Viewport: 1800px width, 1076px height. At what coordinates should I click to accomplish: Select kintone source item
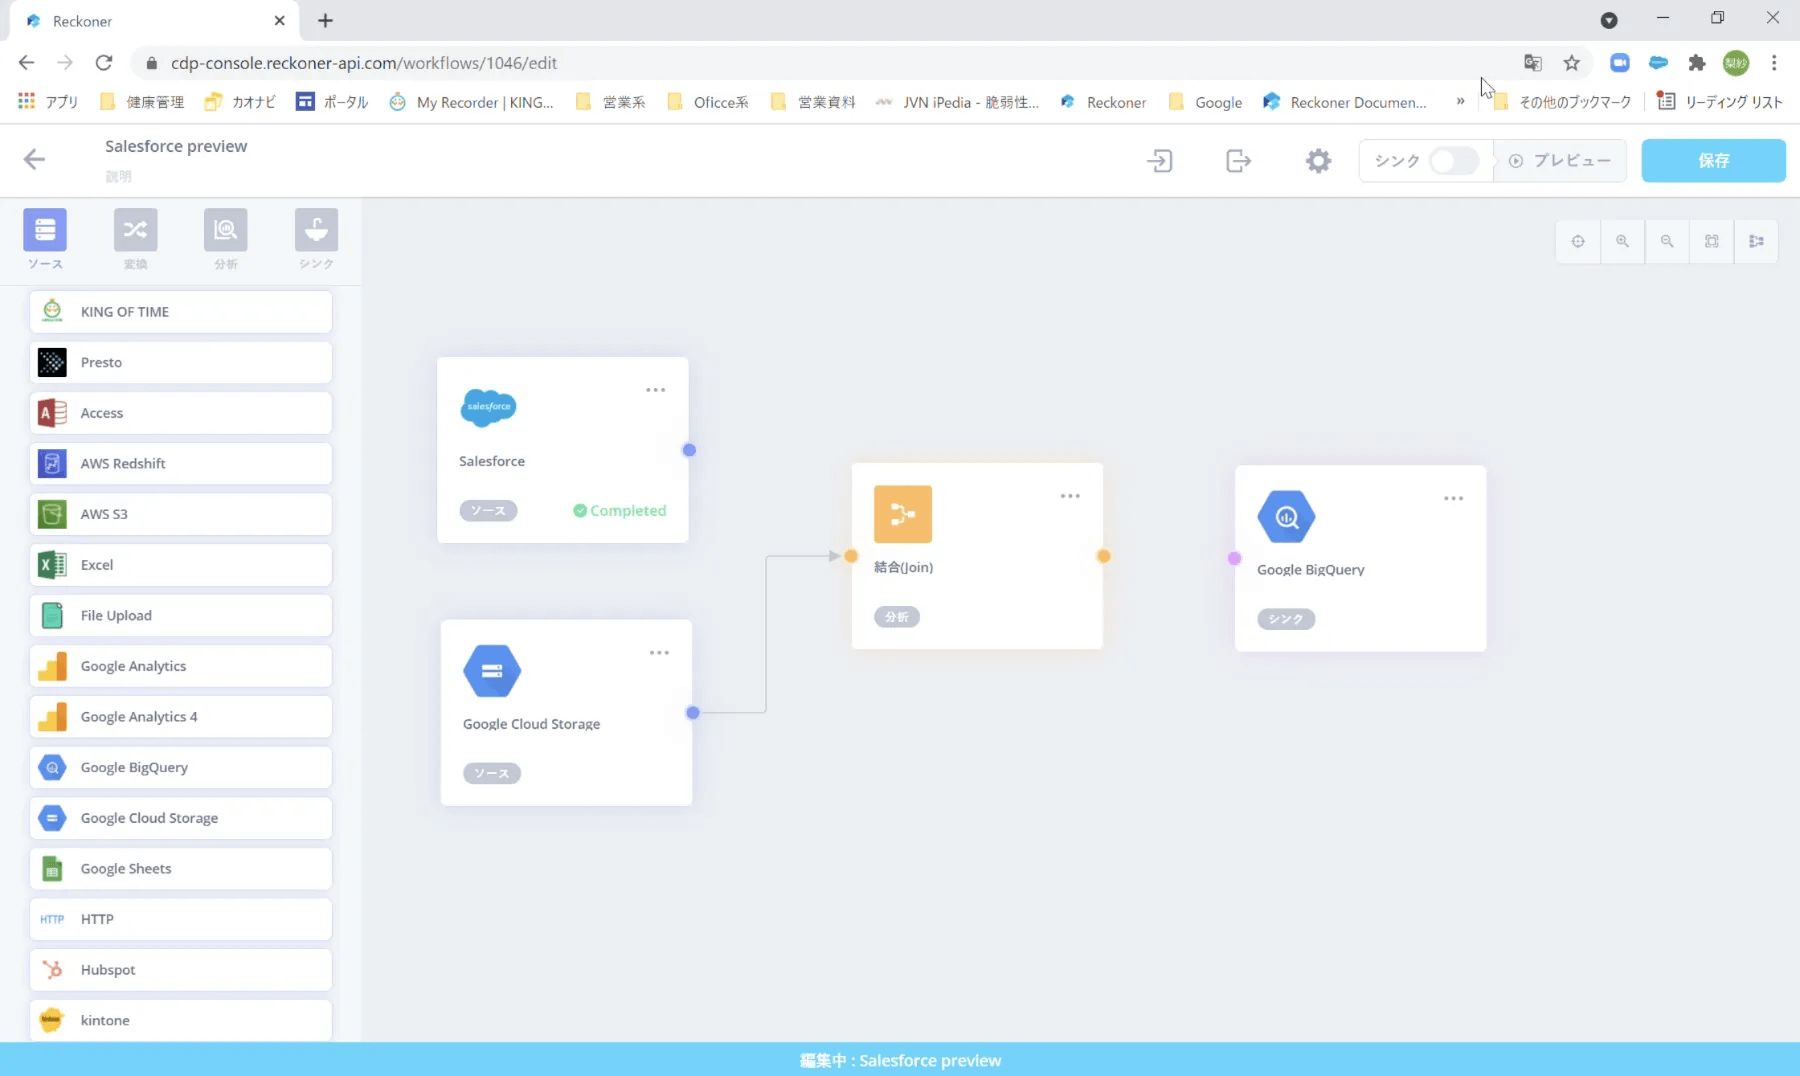181,1020
